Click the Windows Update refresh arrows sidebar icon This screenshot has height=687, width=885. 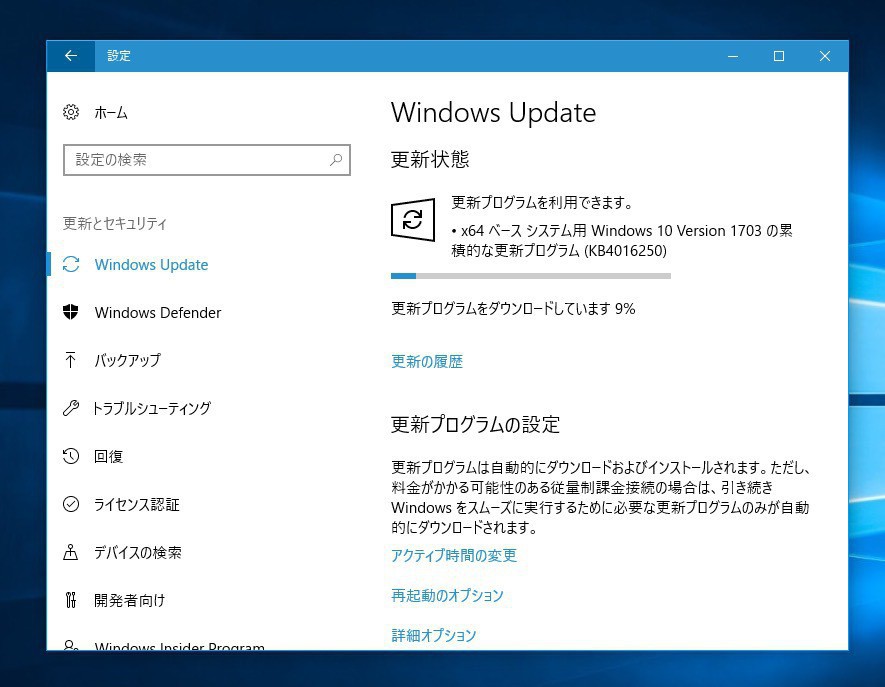click(71, 264)
